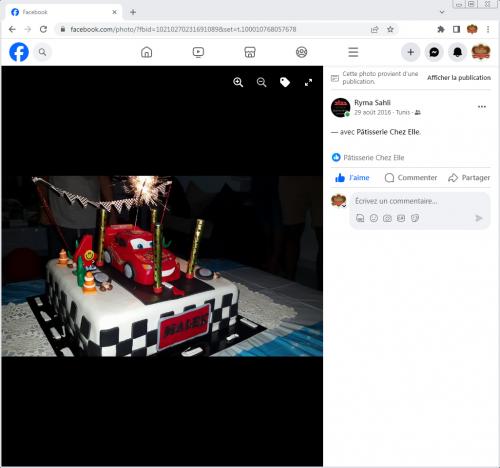This screenshot has height=468, width=500.
Task: Close the Facebook tab
Action: (x=114, y=12)
